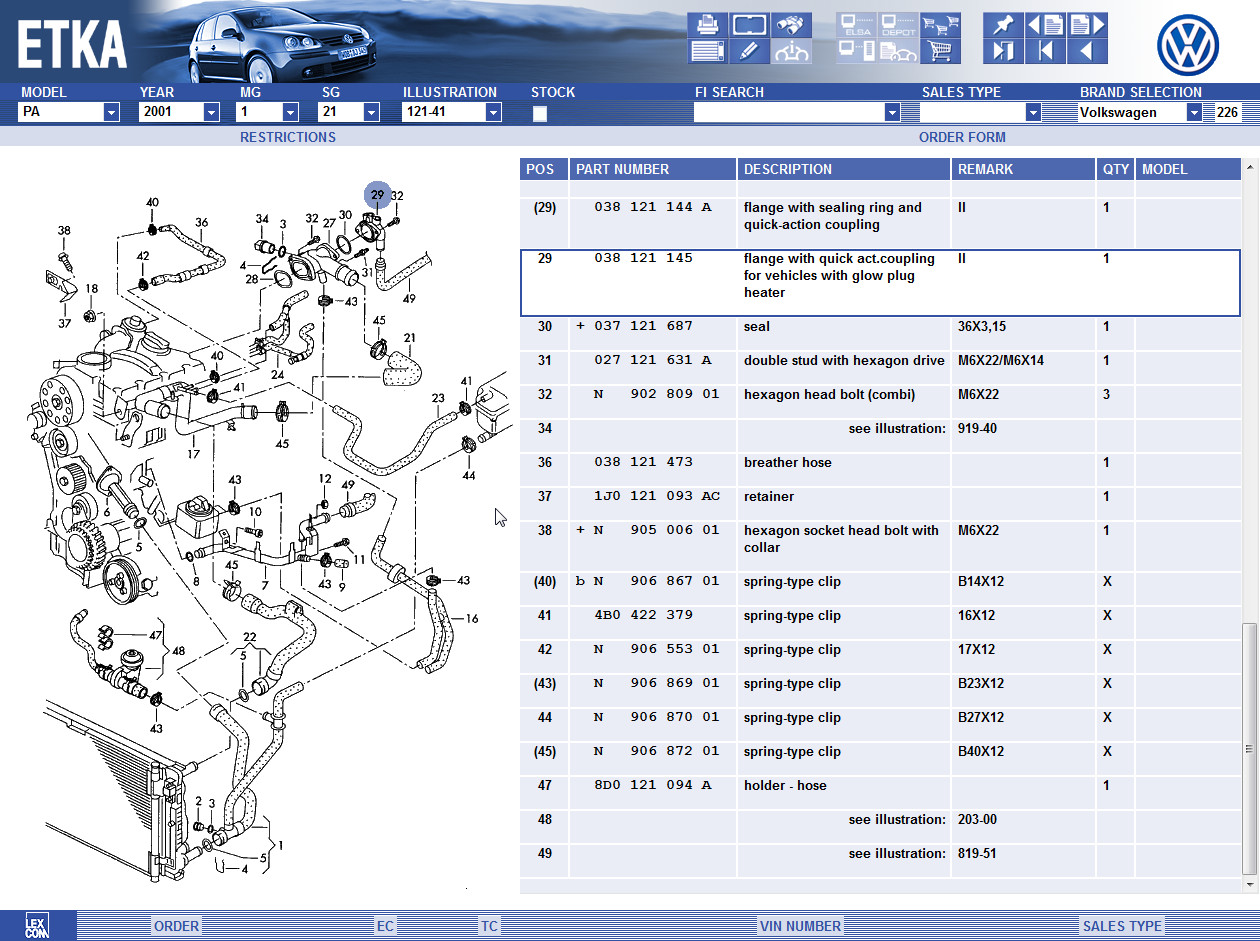Viewport: 1260px width, 941px height.
Task: Open the ILLUSTRATION dropdown arrow
Action: pyautogui.click(x=493, y=113)
